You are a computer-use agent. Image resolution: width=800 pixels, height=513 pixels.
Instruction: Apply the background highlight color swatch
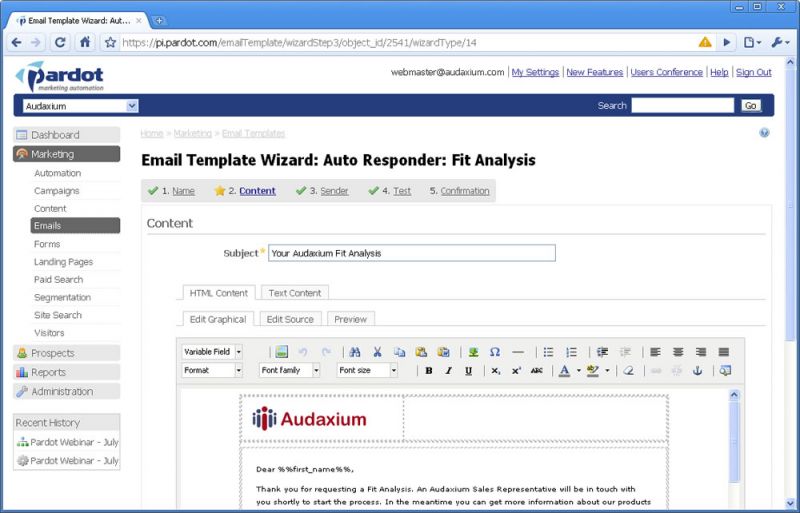pos(593,371)
